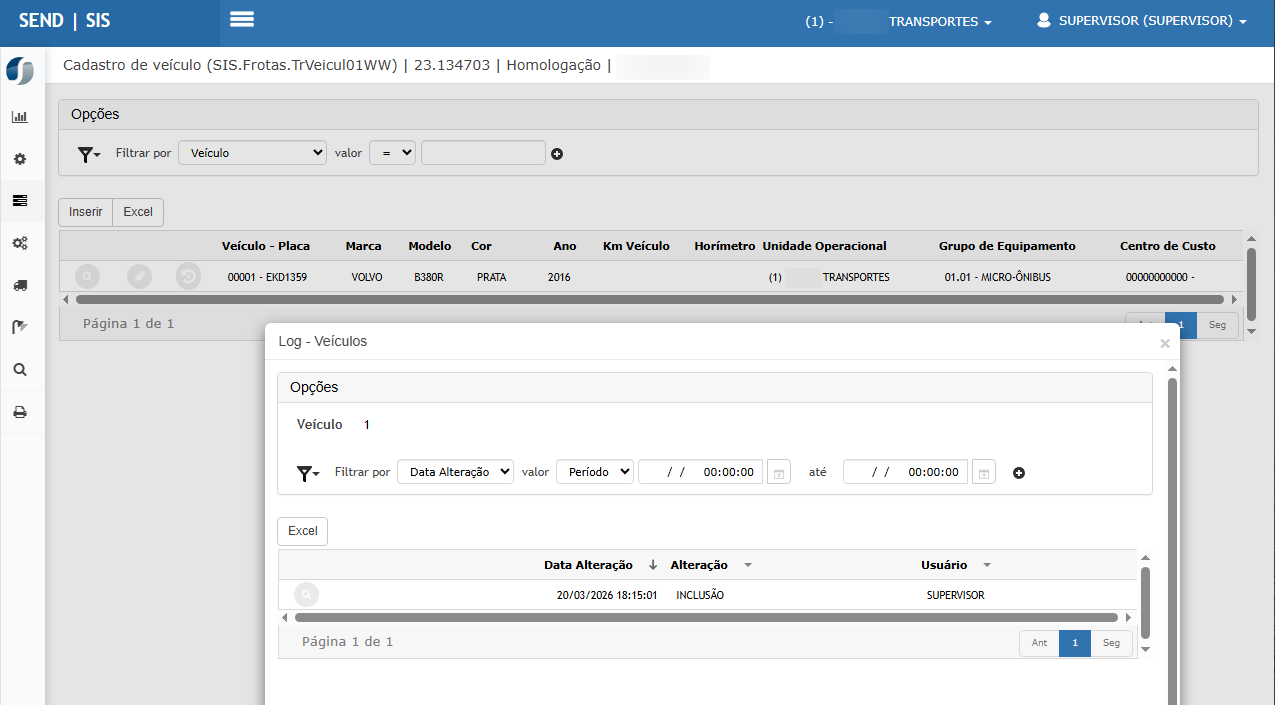1275x705 pixels.
Task: Click the truck icon in sidebar
Action: (x=20, y=285)
